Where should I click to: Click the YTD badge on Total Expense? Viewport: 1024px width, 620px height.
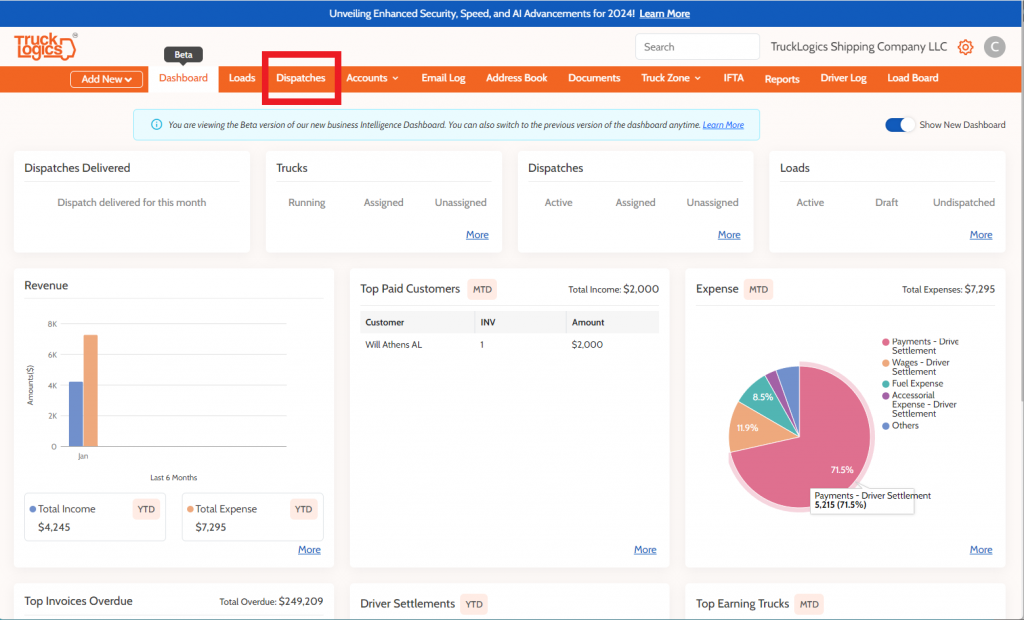[303, 509]
